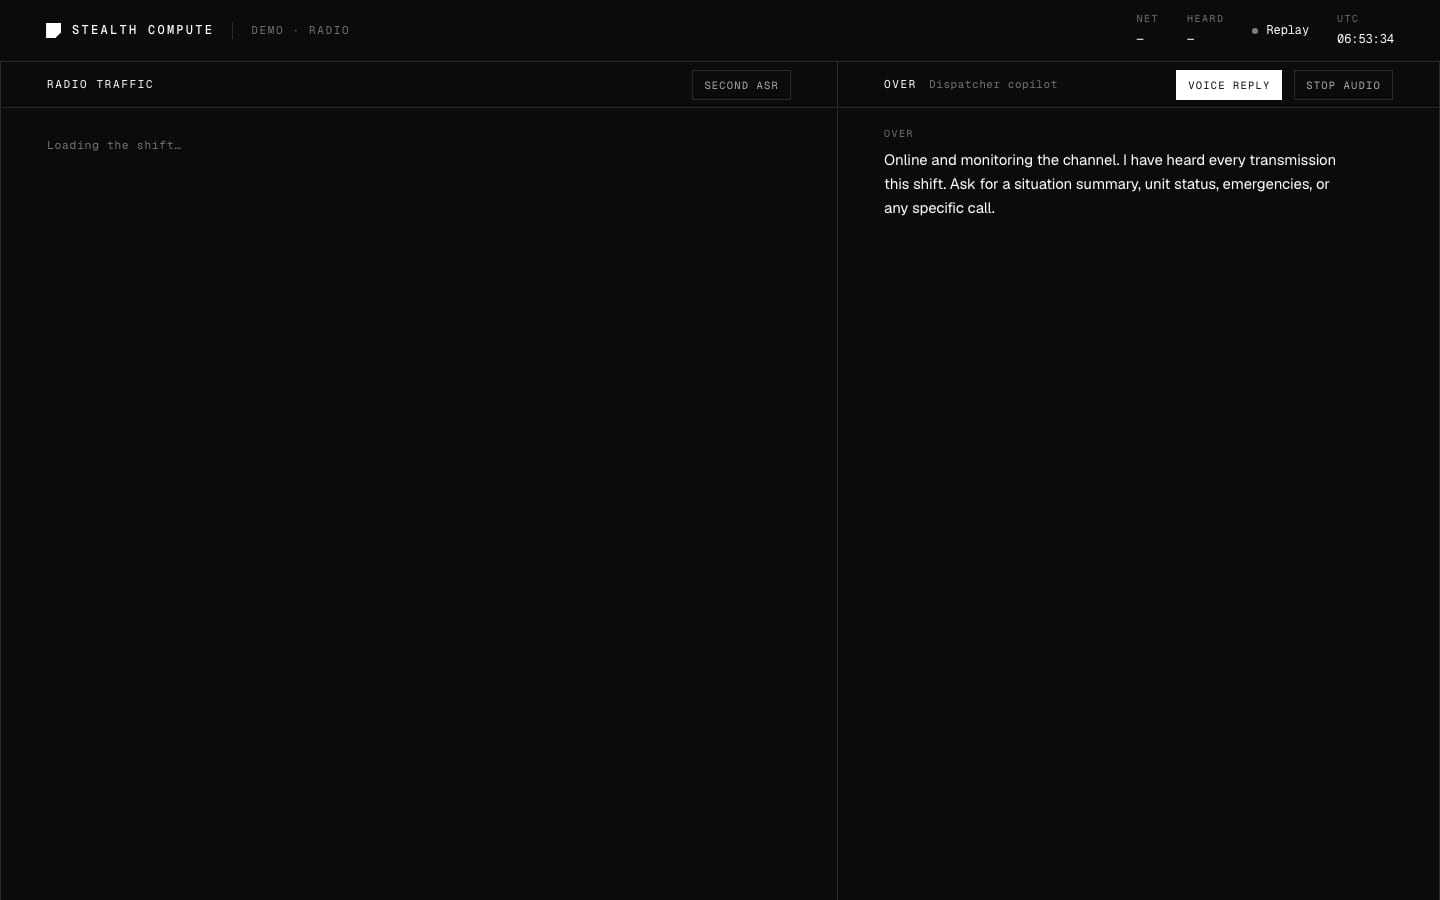The height and width of the screenshot is (900, 1440).
Task: Click the HEARD status label
Action: pos(1205,19)
